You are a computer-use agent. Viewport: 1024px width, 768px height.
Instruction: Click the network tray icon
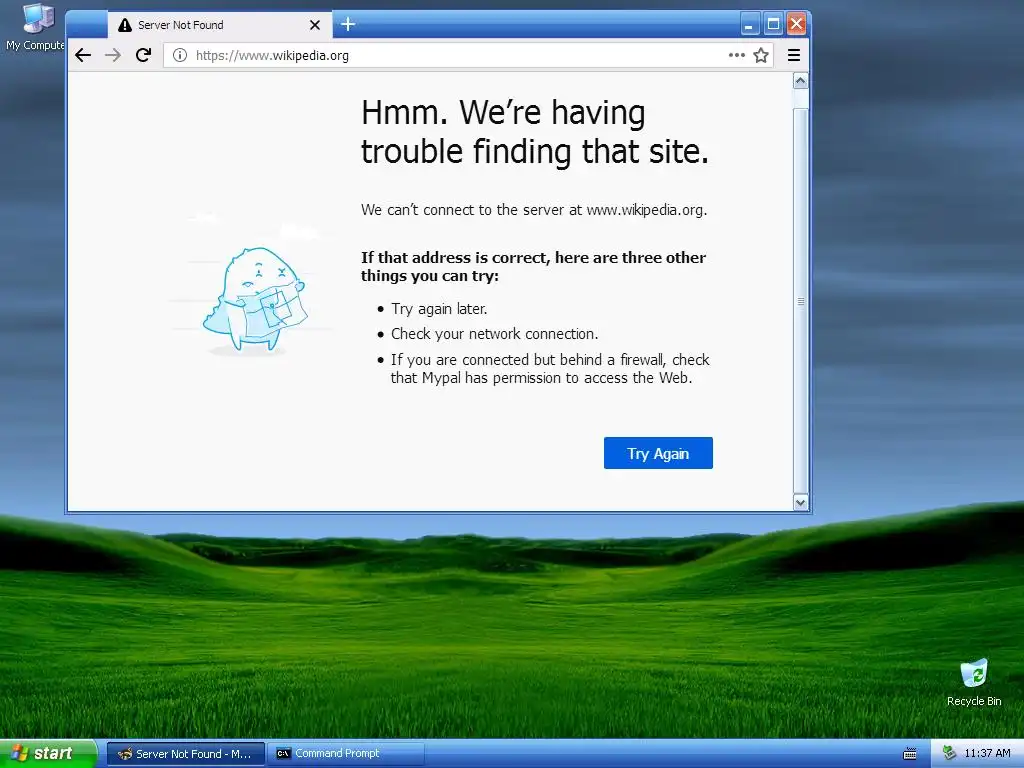coord(949,754)
